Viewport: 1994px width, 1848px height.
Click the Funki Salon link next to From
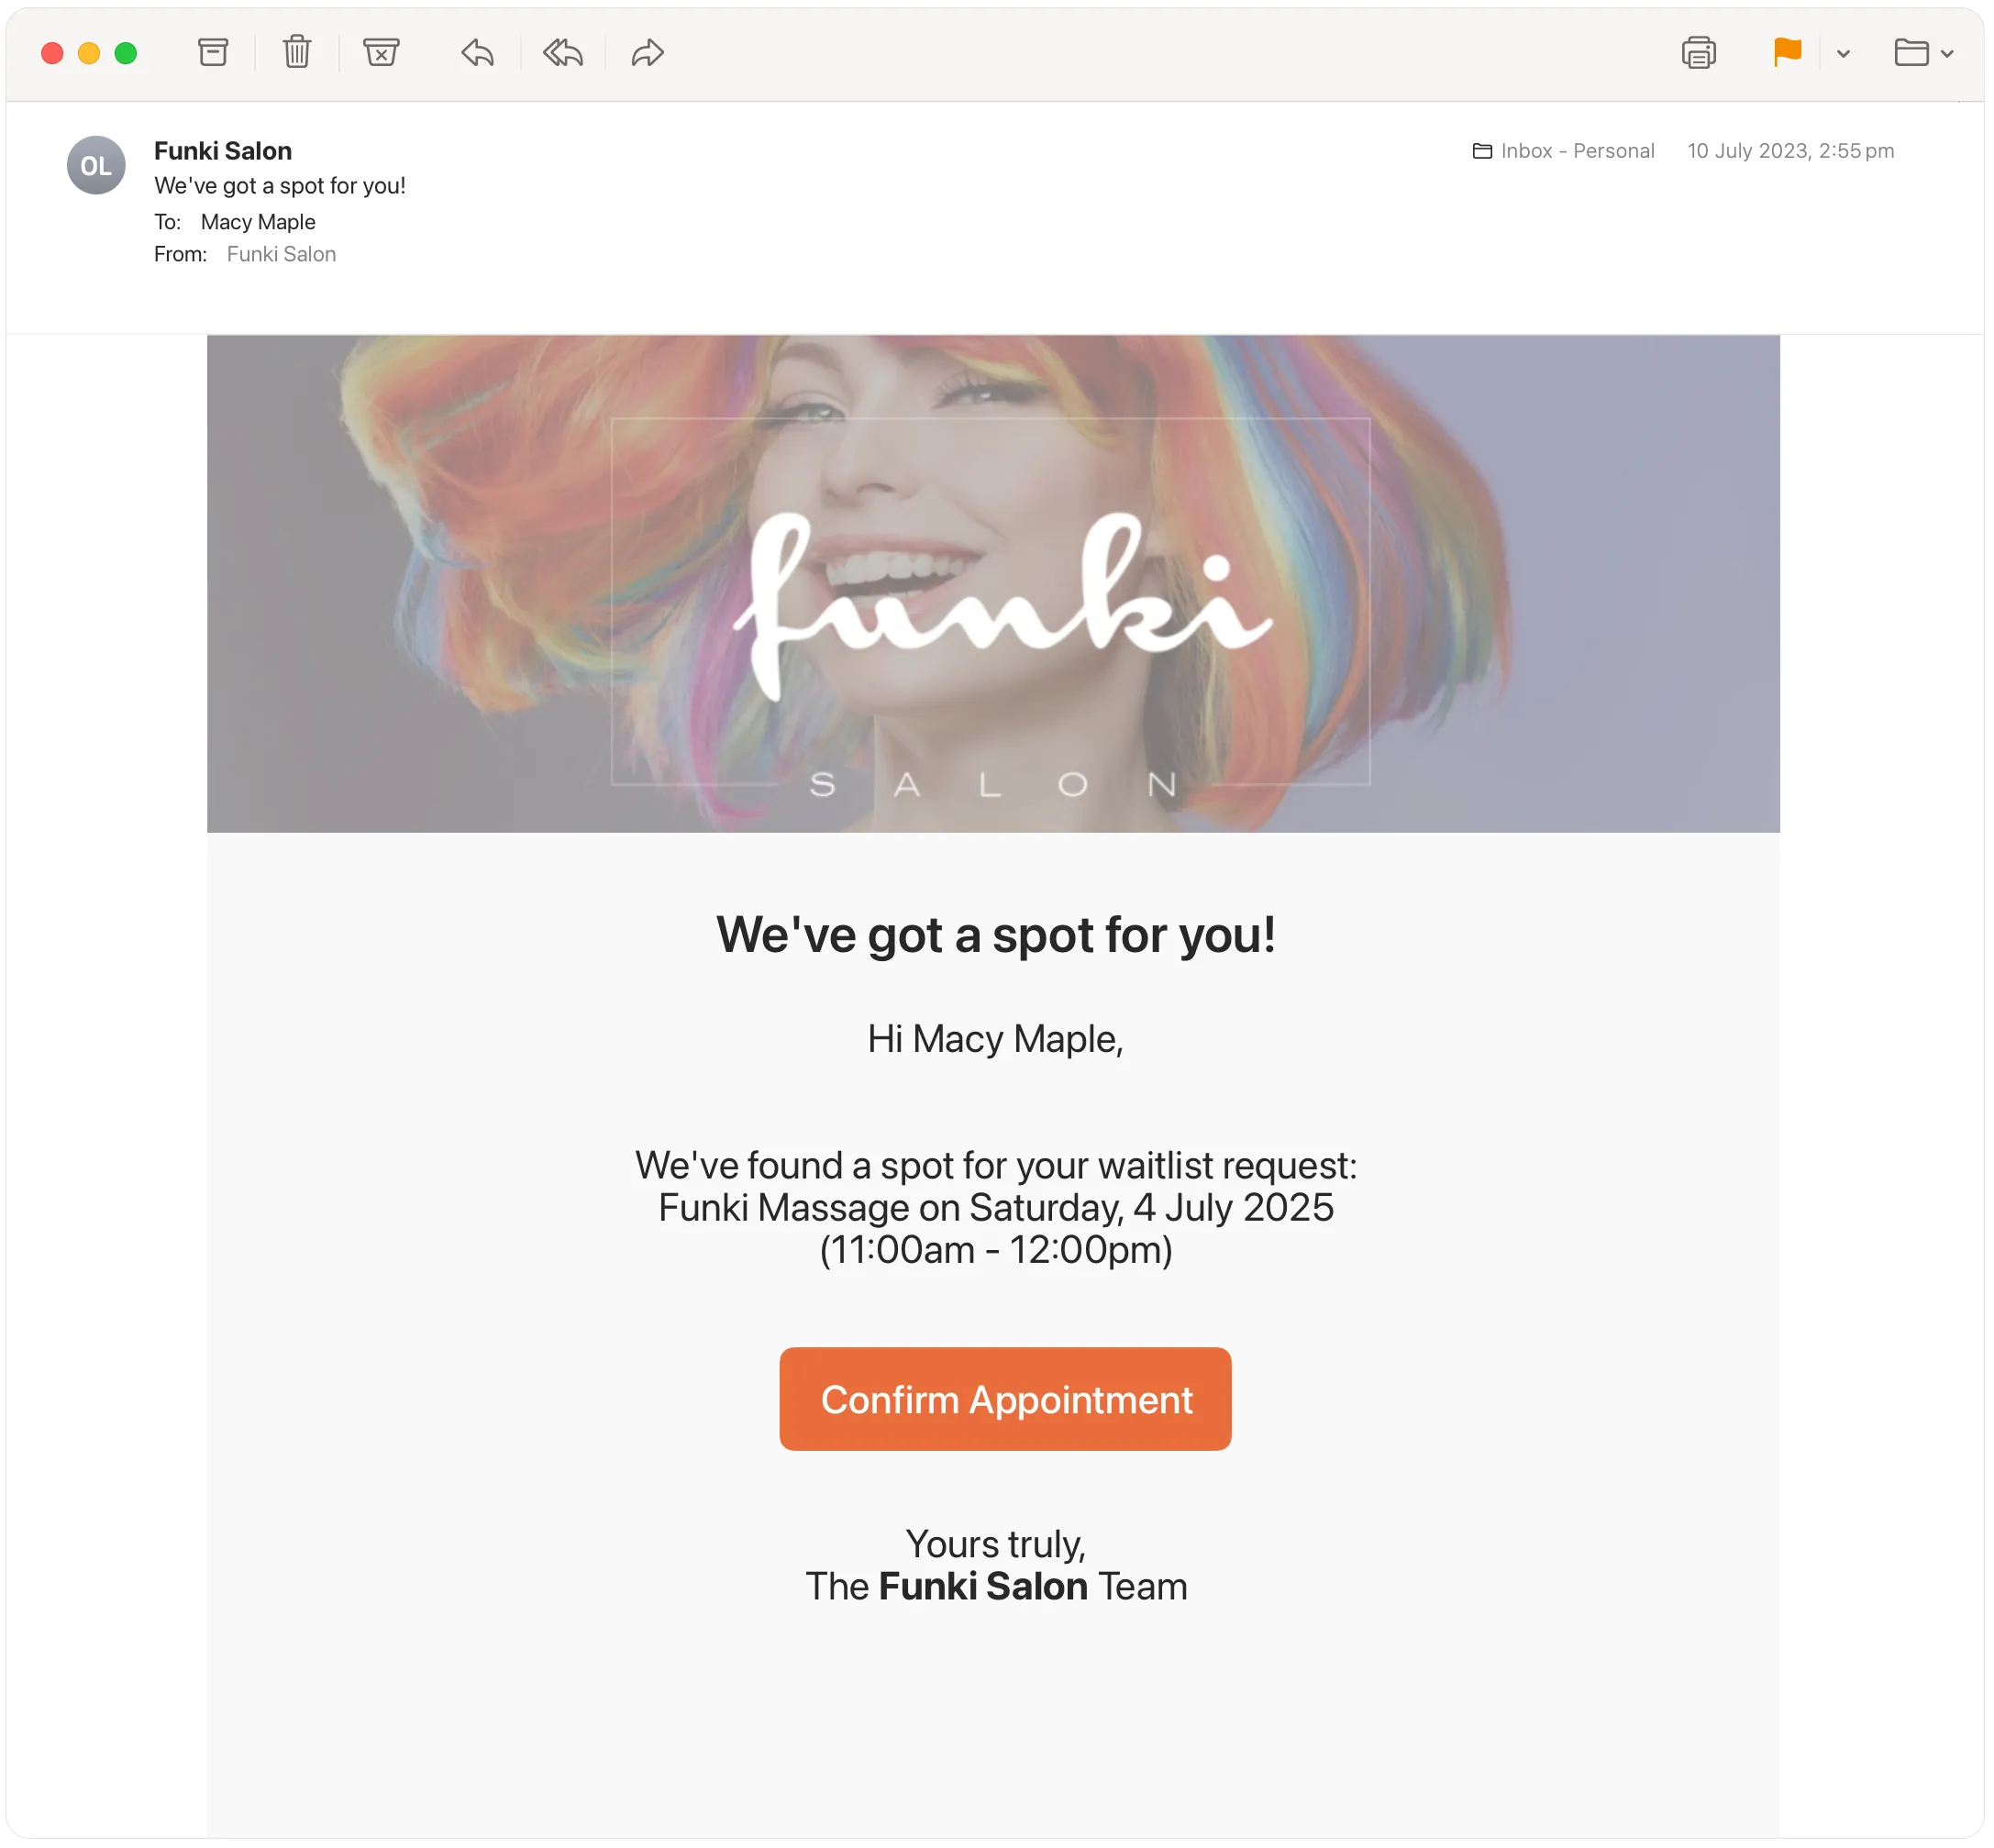281,253
